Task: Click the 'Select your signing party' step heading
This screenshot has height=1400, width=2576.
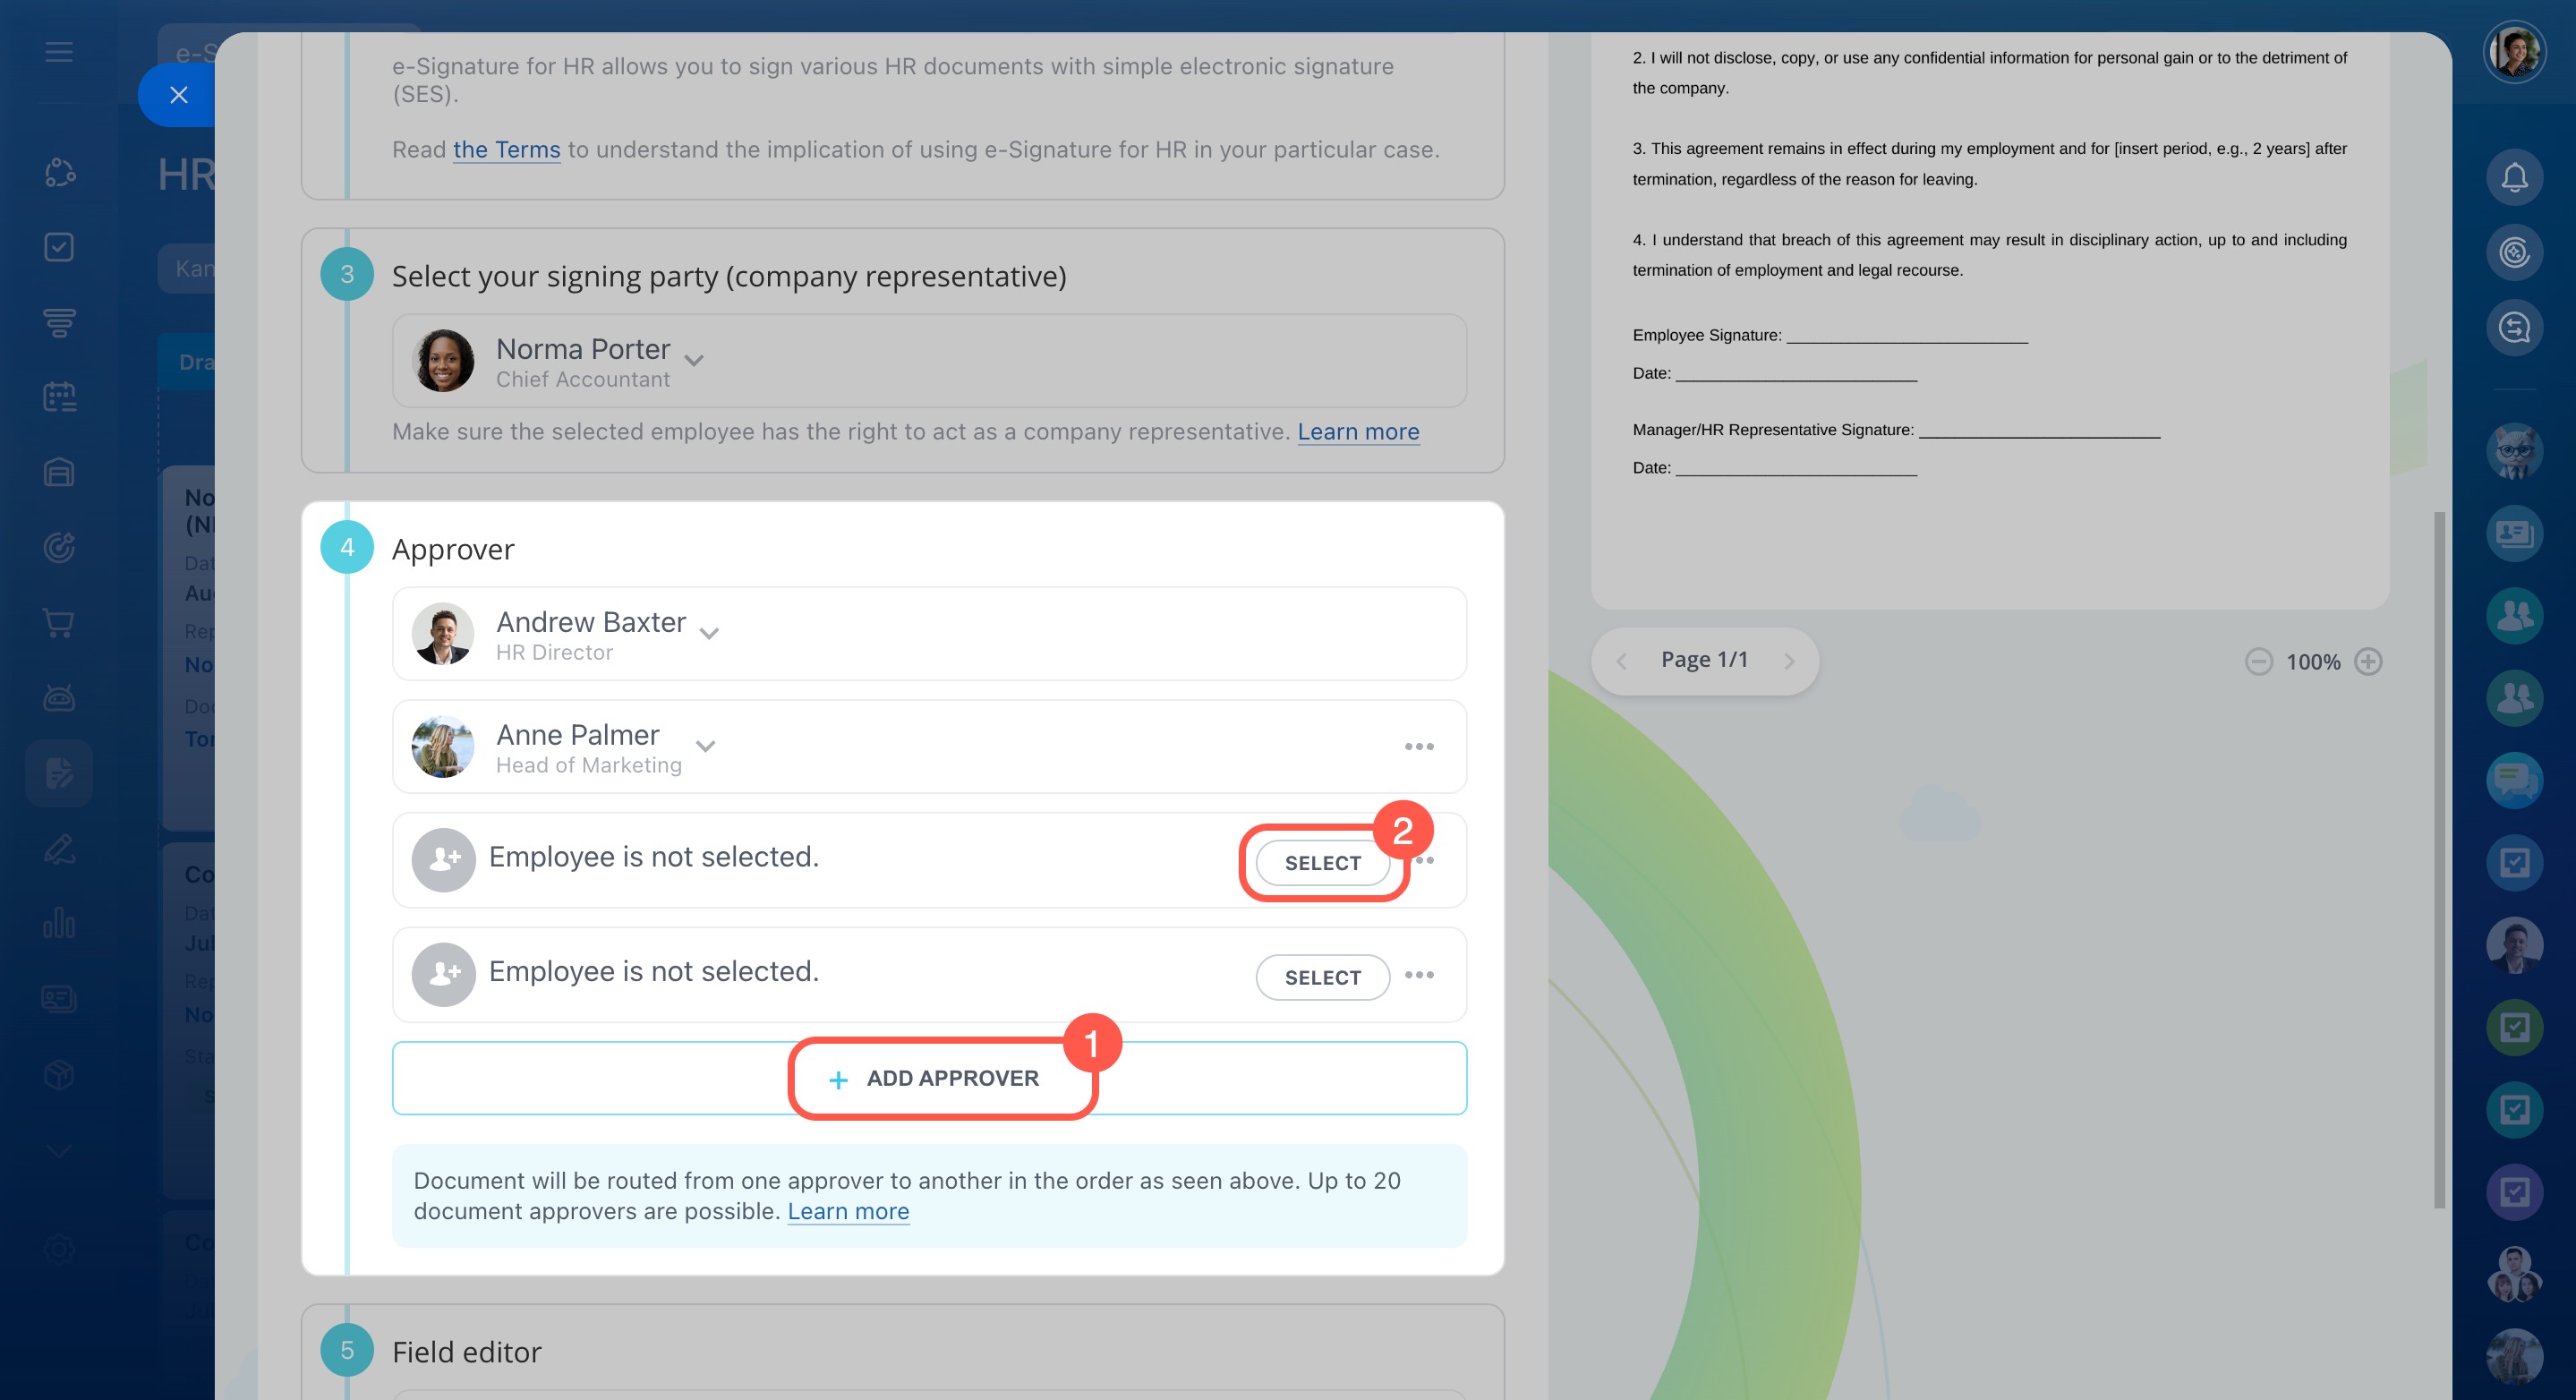Action: click(x=729, y=276)
